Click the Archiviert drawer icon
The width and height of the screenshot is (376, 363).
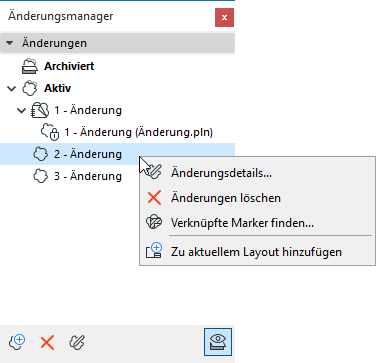coord(30,66)
